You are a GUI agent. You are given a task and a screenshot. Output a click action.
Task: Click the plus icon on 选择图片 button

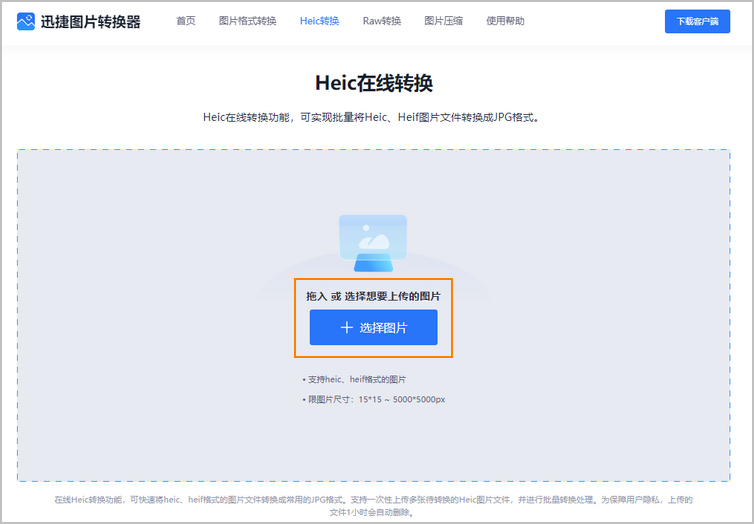point(347,327)
